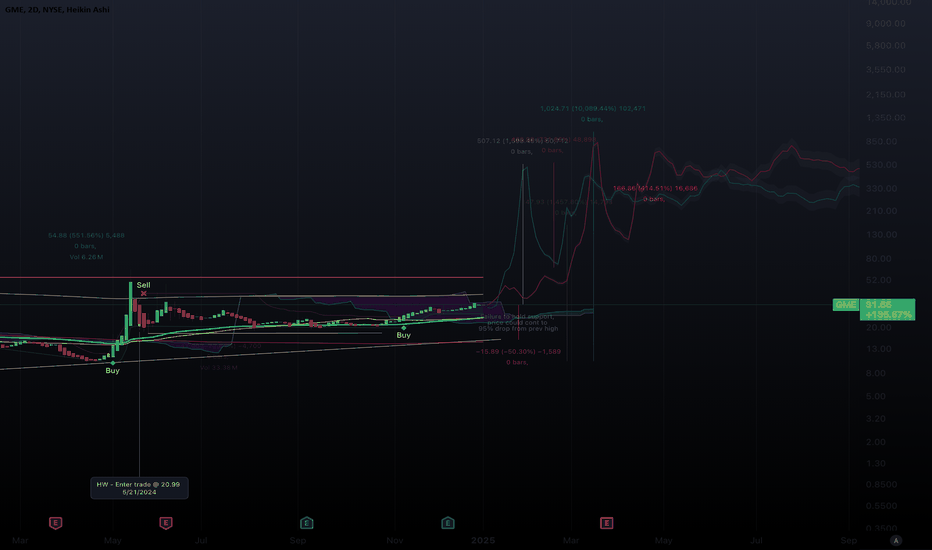932x550 pixels.
Task: Click the 2025 label on time axis
Action: pos(483,540)
